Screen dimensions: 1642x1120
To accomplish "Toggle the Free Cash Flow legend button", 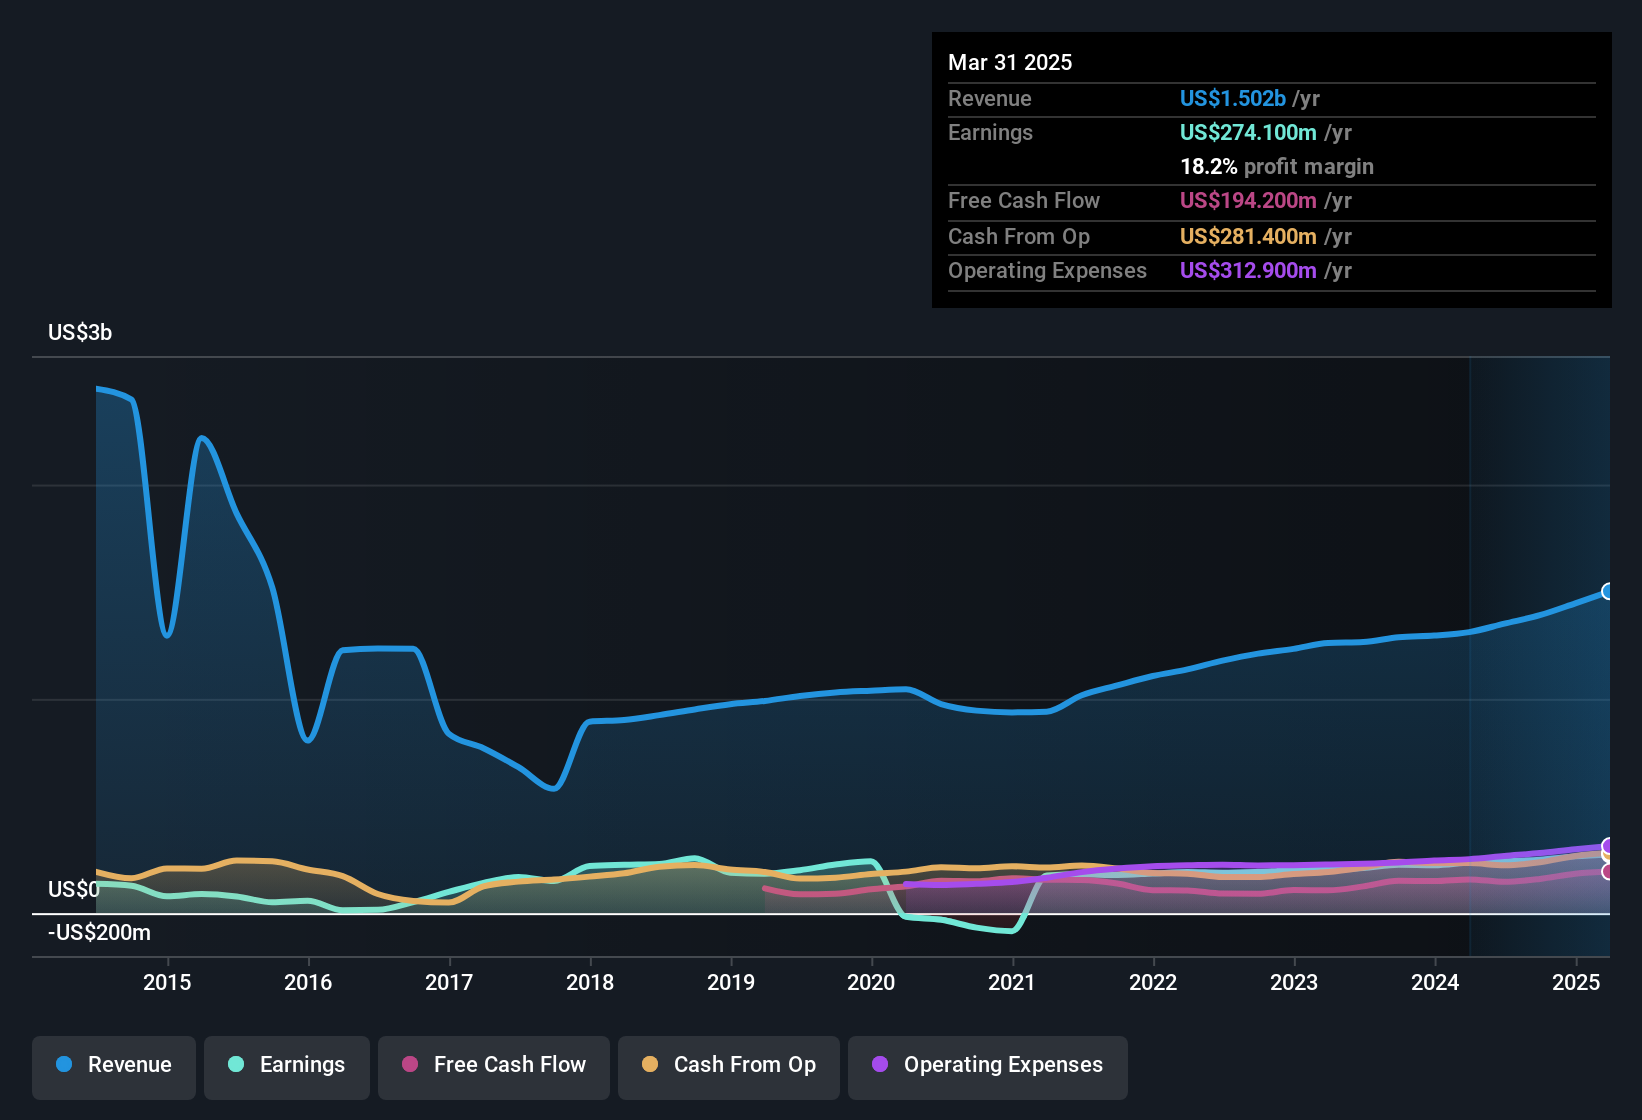I will point(494,1067).
